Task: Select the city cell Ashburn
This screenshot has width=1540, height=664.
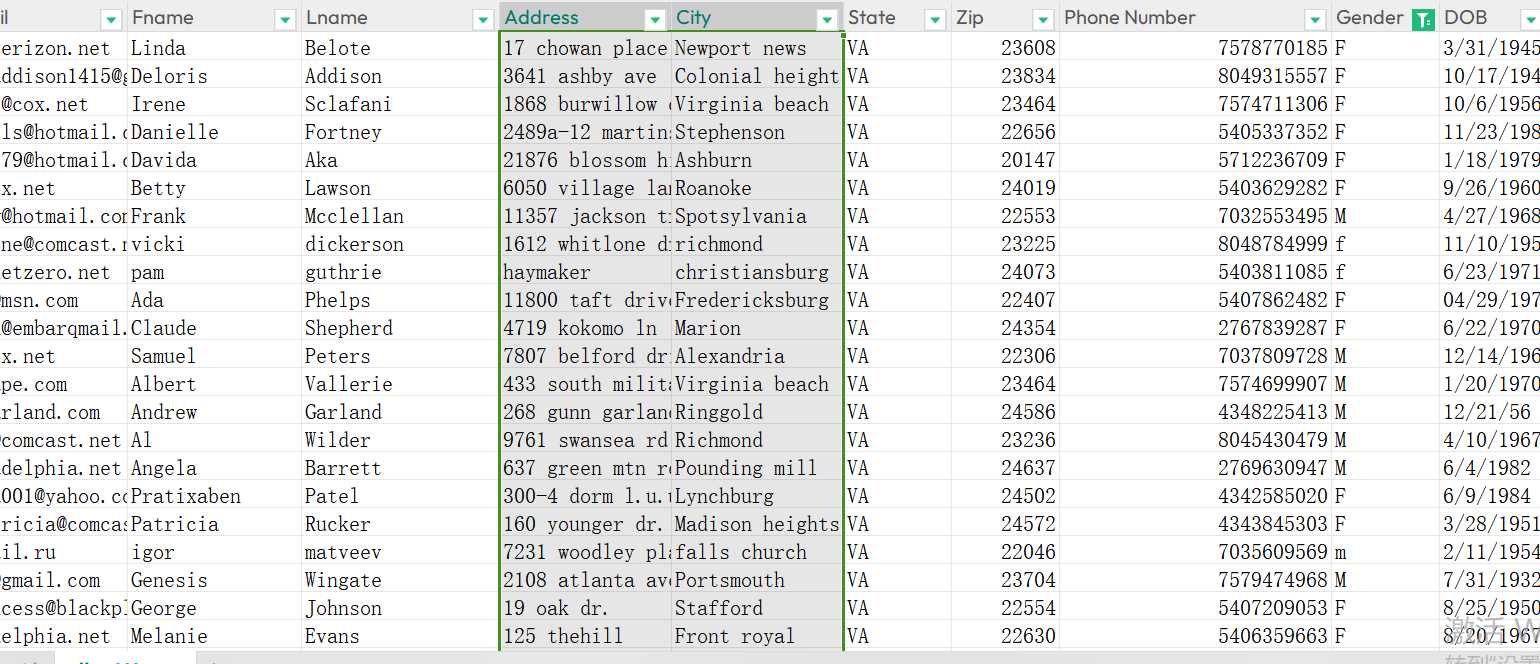Action: (x=757, y=160)
